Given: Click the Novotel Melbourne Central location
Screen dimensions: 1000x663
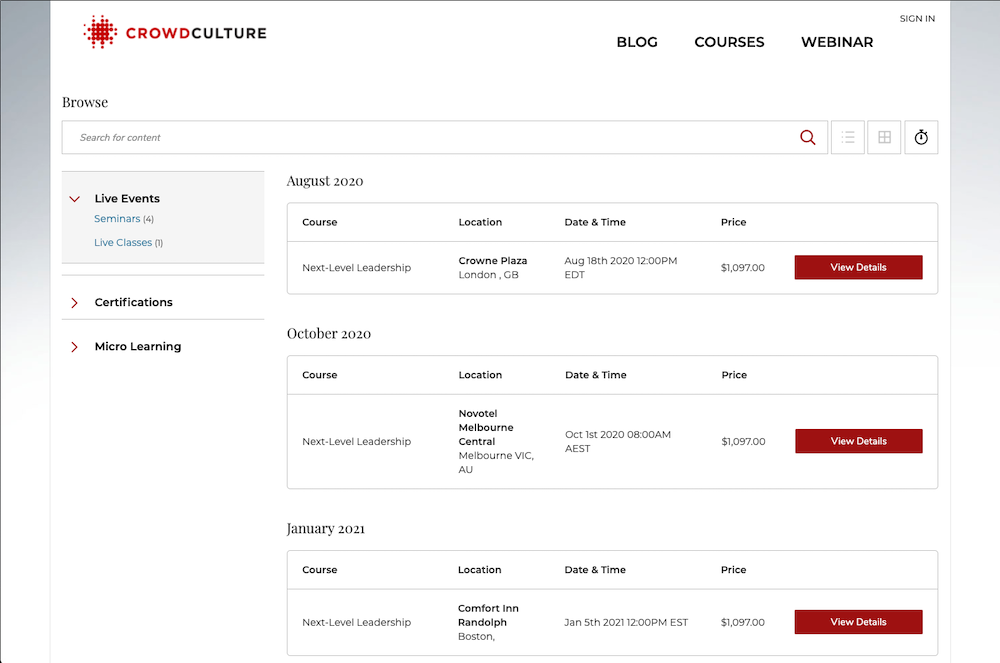Looking at the screenshot, I should tap(486, 427).
